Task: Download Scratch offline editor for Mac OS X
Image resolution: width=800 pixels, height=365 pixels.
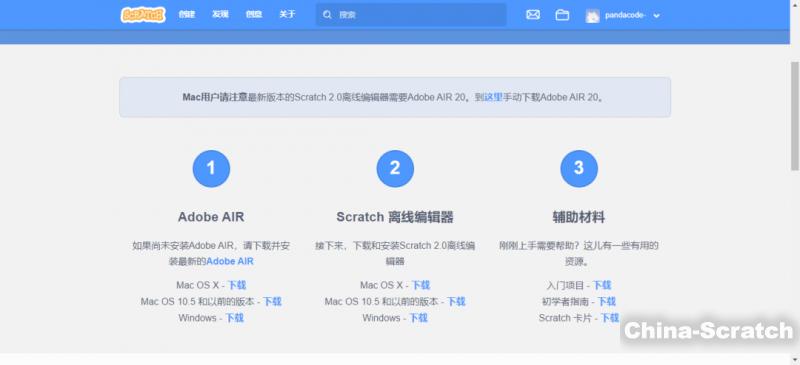Action: [x=421, y=285]
